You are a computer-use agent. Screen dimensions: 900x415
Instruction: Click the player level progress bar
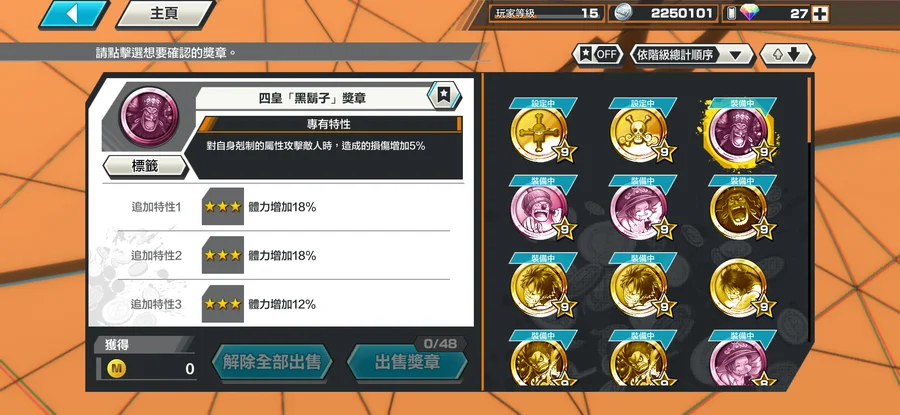[546, 14]
